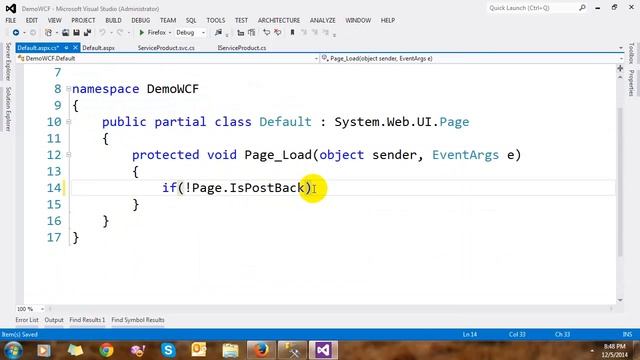Image resolution: width=640 pixels, height=360 pixels.
Task: Open the PROJECT menu
Action: [83, 20]
